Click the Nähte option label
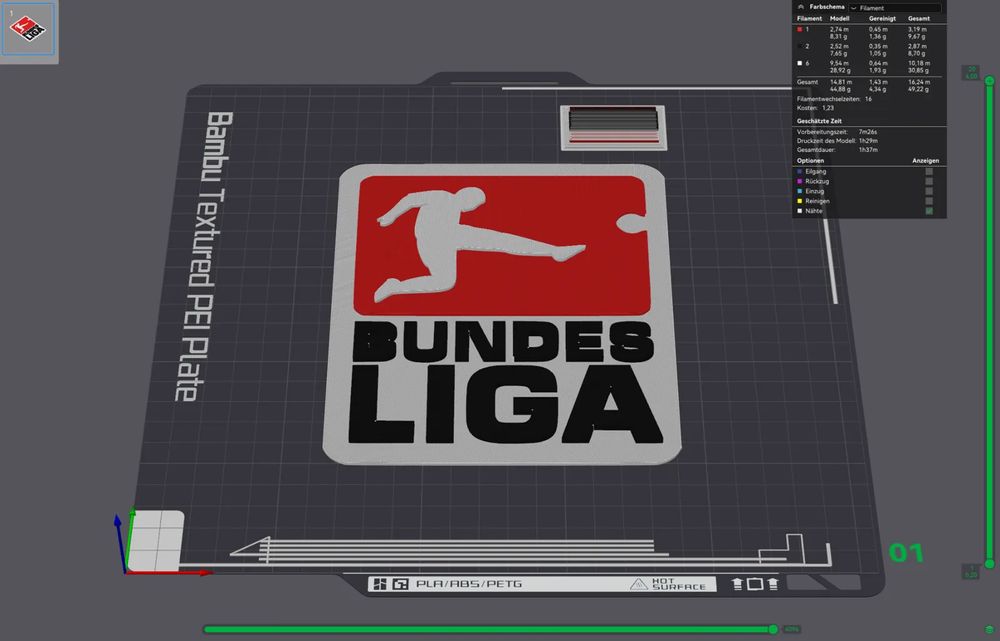The image size is (1000, 641). tap(813, 211)
